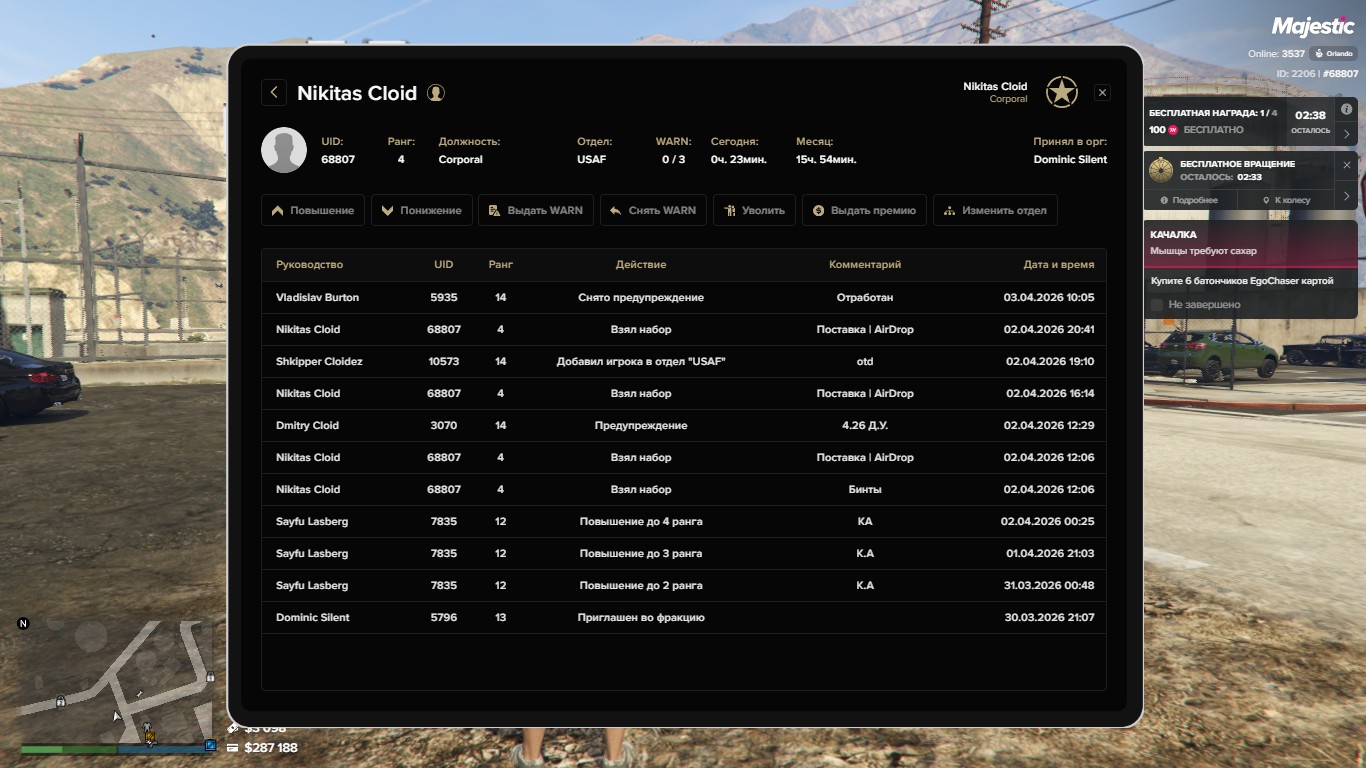Image resolution: width=1366 pixels, height=768 pixels.
Task: Click the gray player avatar picture
Action: (x=284, y=150)
